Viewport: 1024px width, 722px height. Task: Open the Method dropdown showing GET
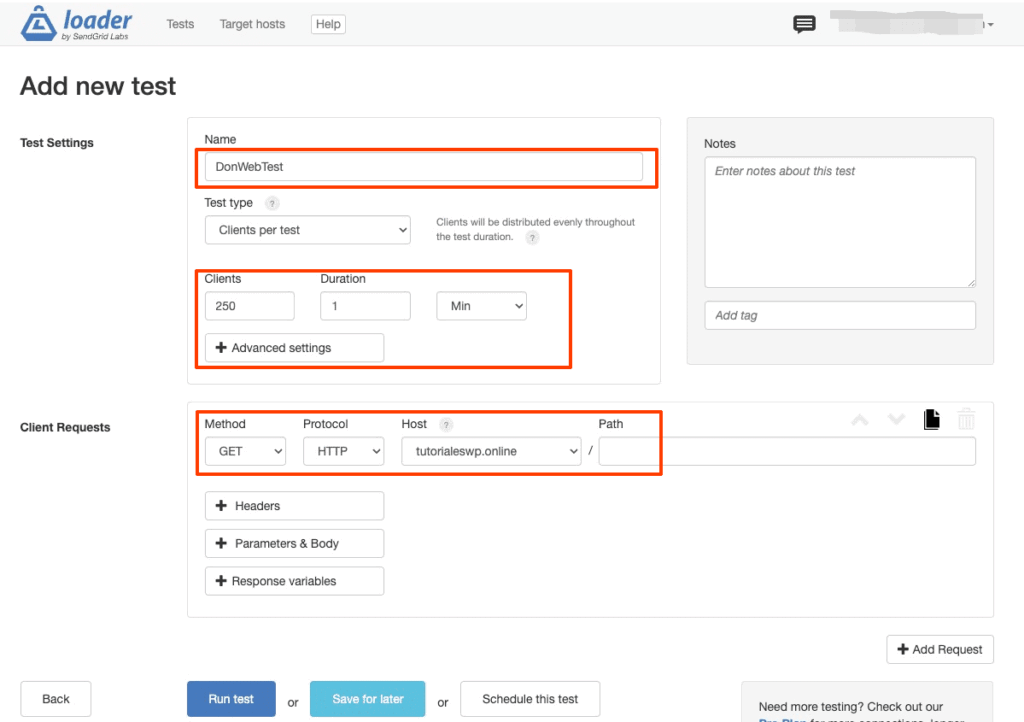(x=245, y=451)
